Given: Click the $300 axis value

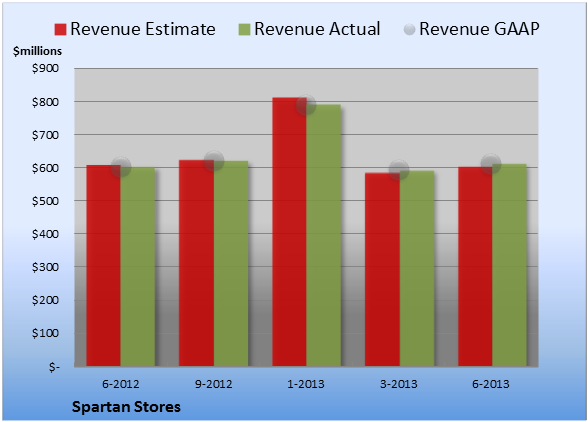Looking at the screenshot, I should click(x=45, y=267).
